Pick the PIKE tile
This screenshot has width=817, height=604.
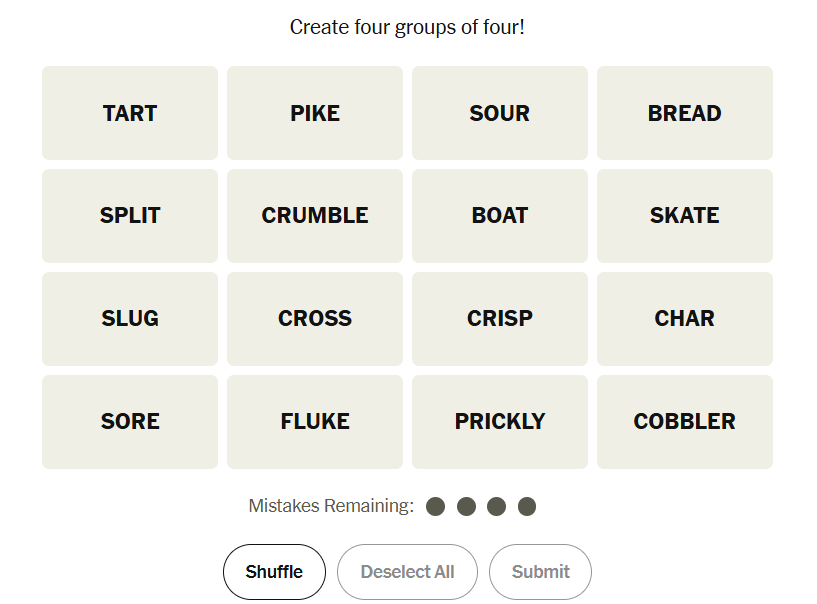315,113
